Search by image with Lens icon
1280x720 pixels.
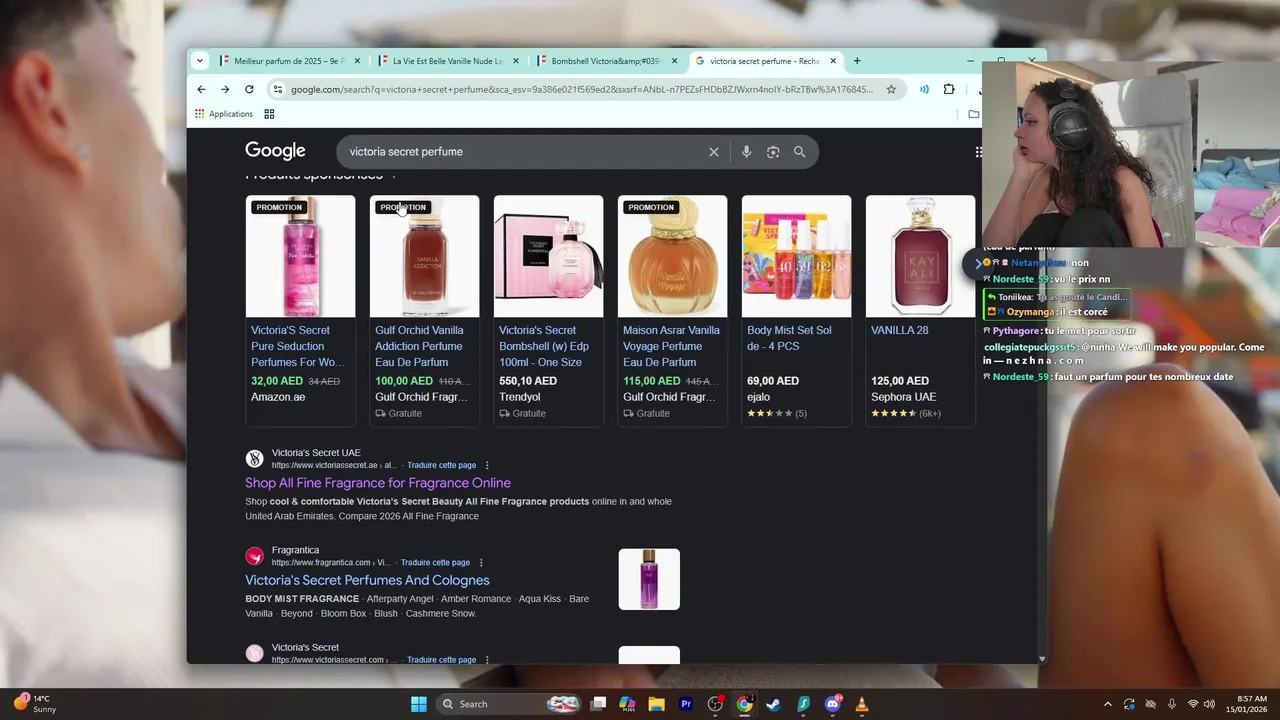pyautogui.click(x=773, y=152)
